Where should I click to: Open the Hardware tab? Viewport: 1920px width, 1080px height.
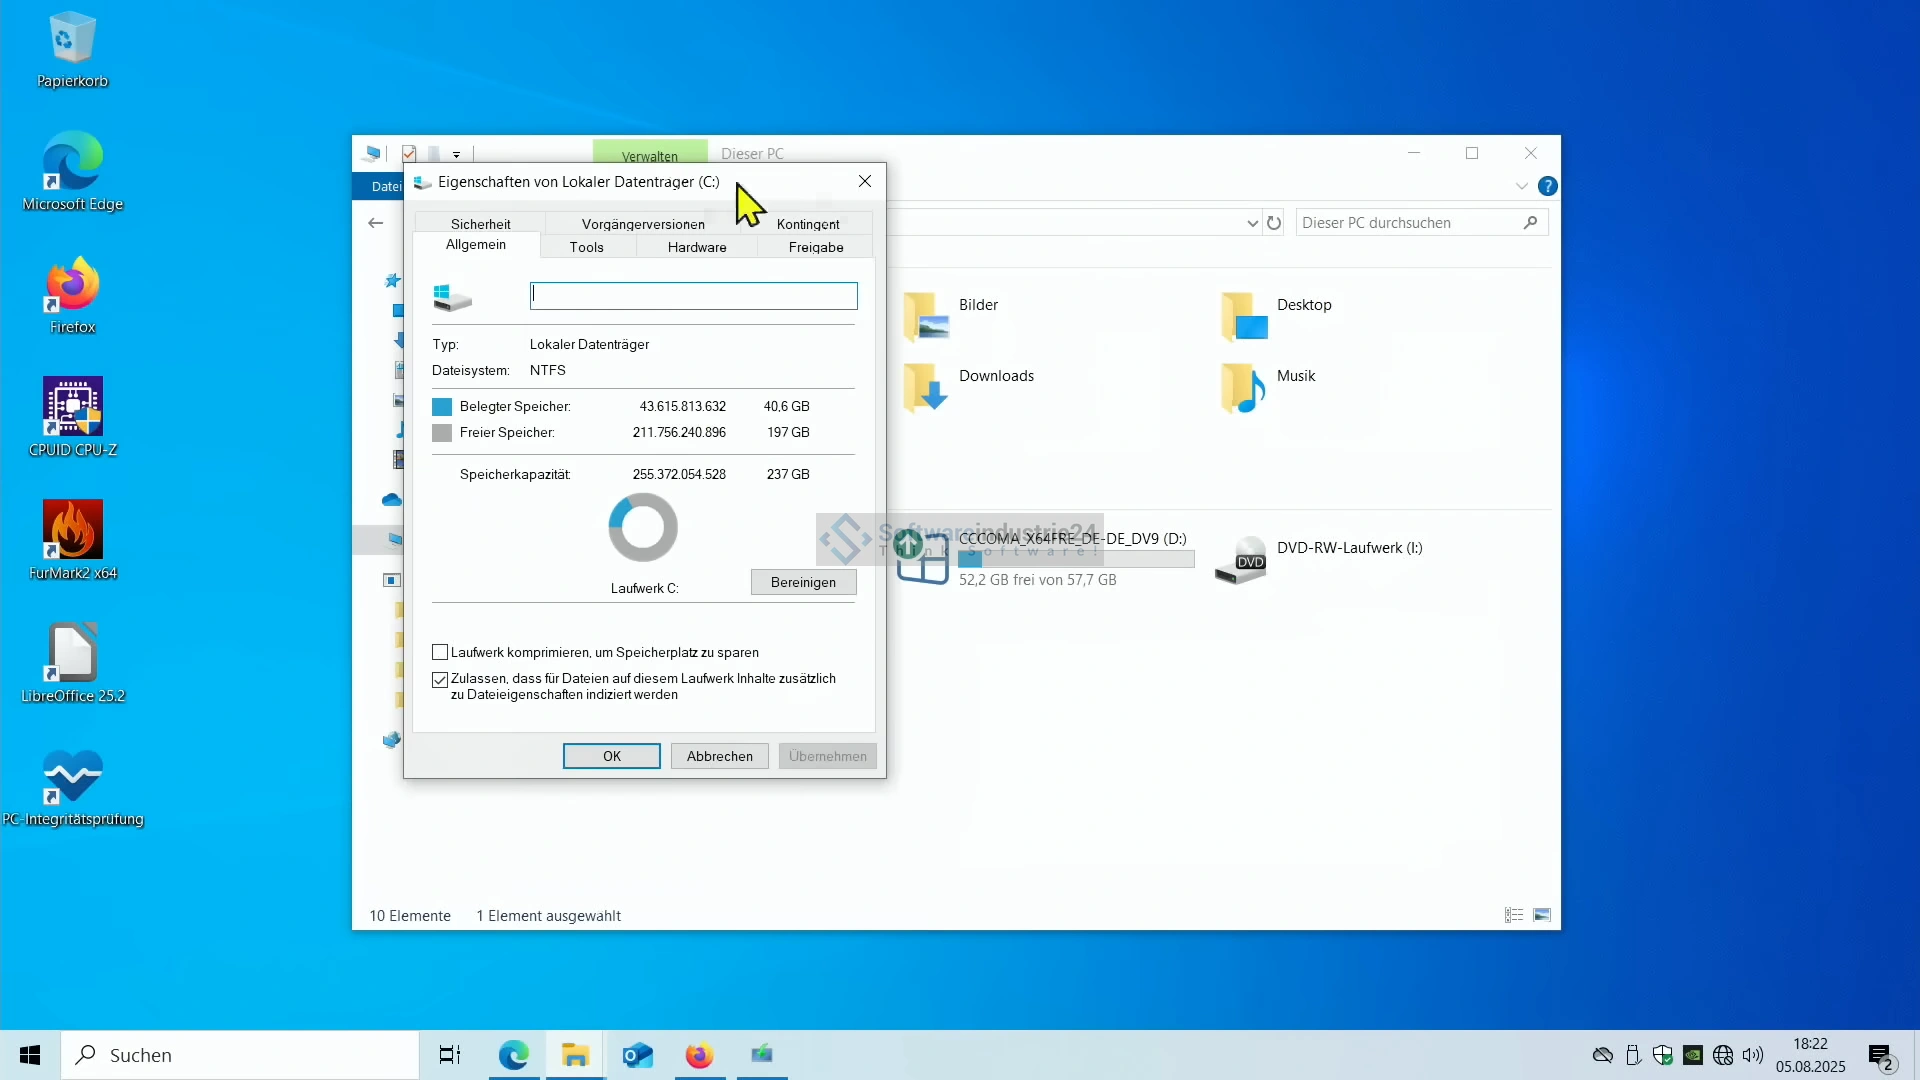(697, 247)
